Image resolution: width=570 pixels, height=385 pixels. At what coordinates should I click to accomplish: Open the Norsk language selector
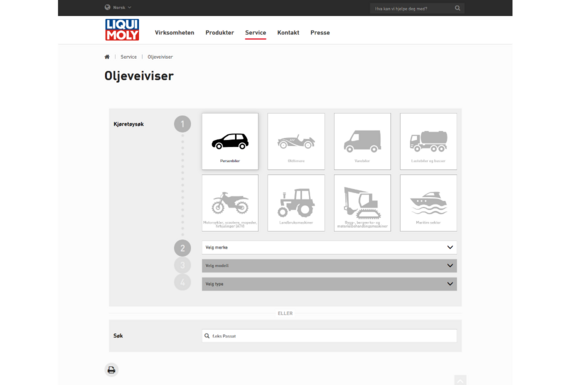[x=118, y=7]
